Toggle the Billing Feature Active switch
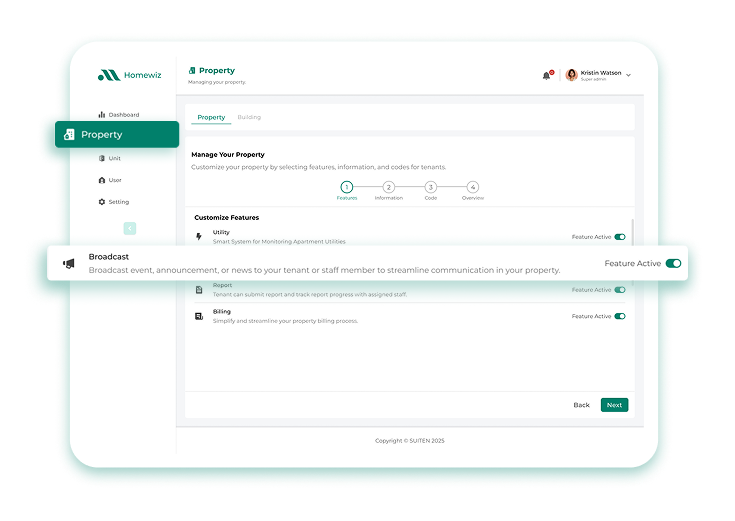Image resolution: width=735 pixels, height=521 pixels. tap(620, 316)
